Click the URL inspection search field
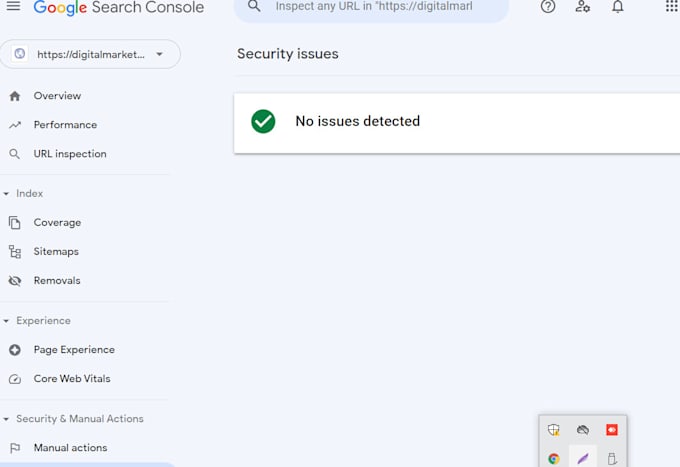The height and width of the screenshot is (467, 680). [x=380, y=7]
